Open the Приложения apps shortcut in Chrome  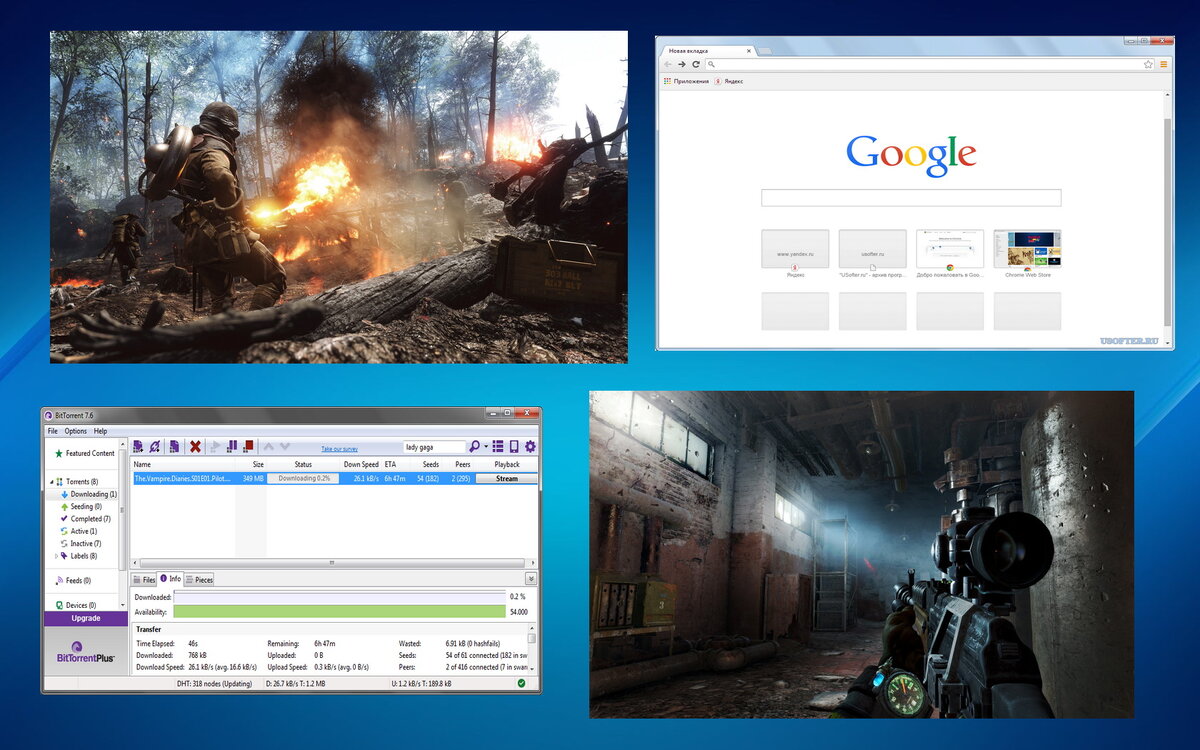click(x=686, y=81)
